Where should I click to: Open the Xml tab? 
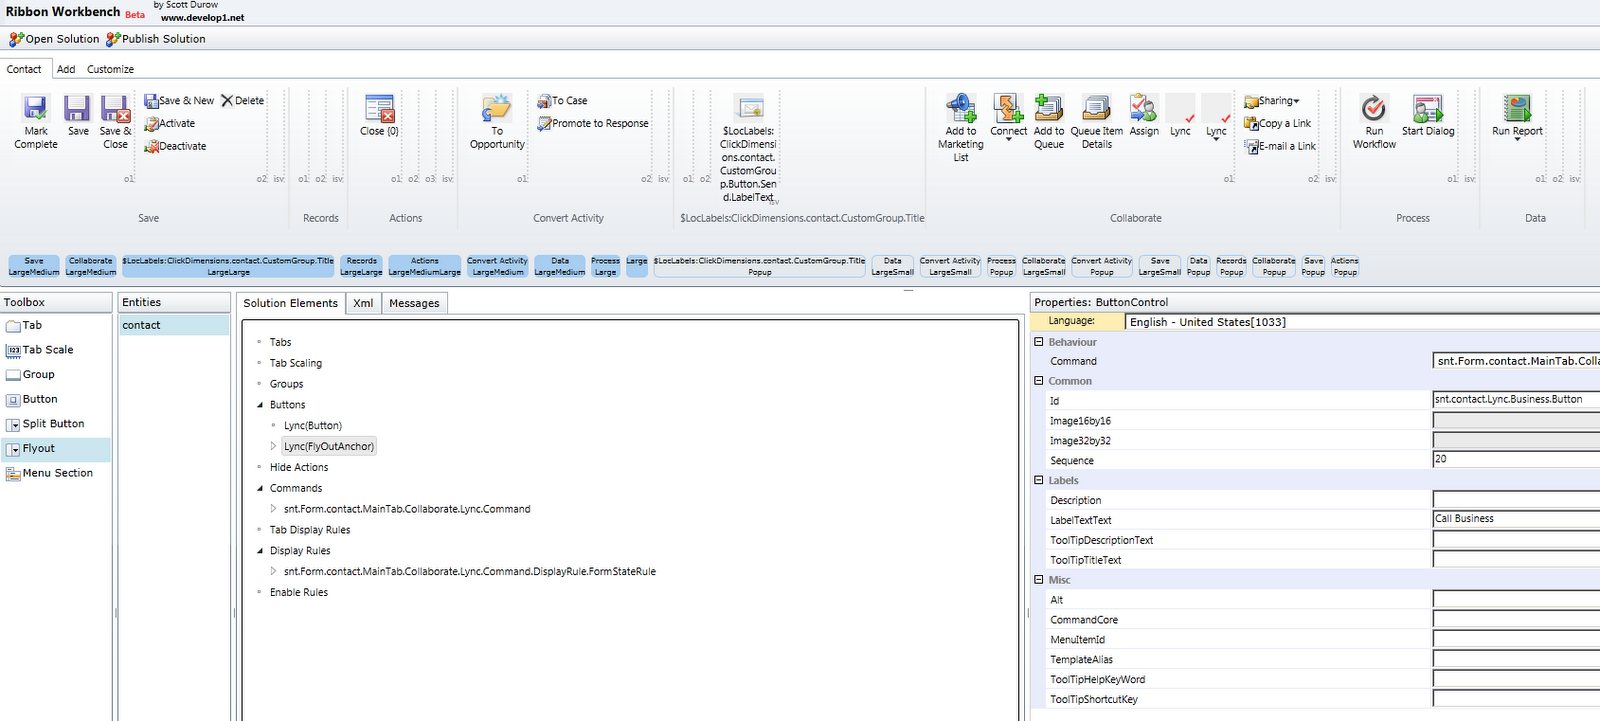(x=363, y=303)
